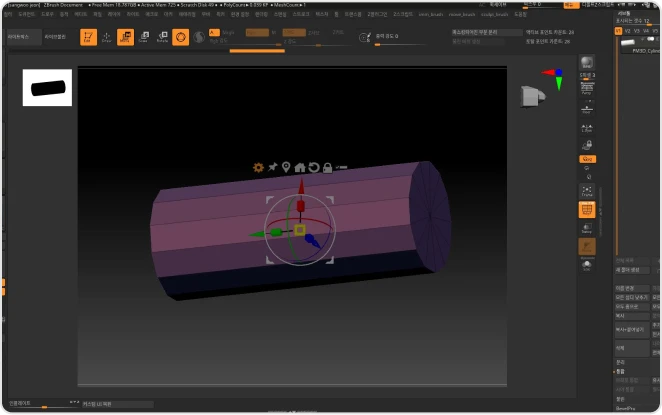The height and width of the screenshot is (415, 662).
Task: Click the 이름 변경 rename button
Action: tap(632, 288)
